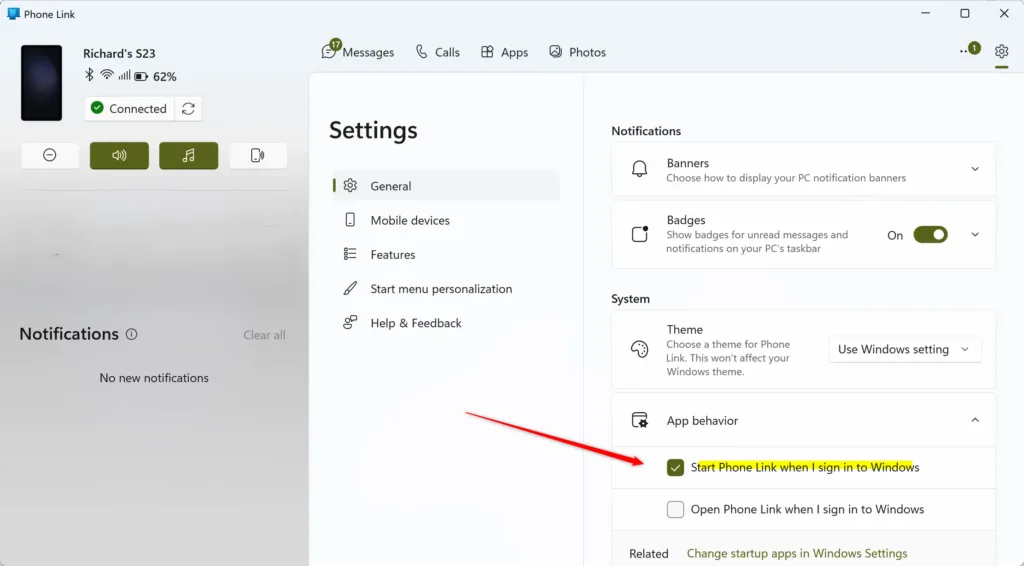
Task: Click the Badges icon
Action: point(639,234)
